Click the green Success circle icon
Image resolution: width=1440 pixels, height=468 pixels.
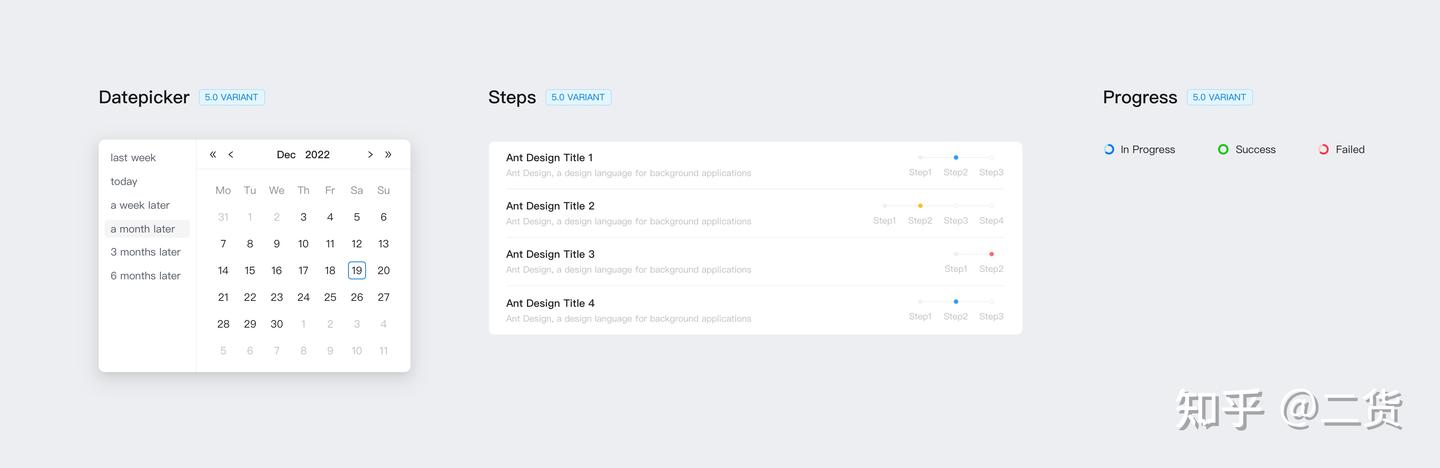[x=1223, y=149]
